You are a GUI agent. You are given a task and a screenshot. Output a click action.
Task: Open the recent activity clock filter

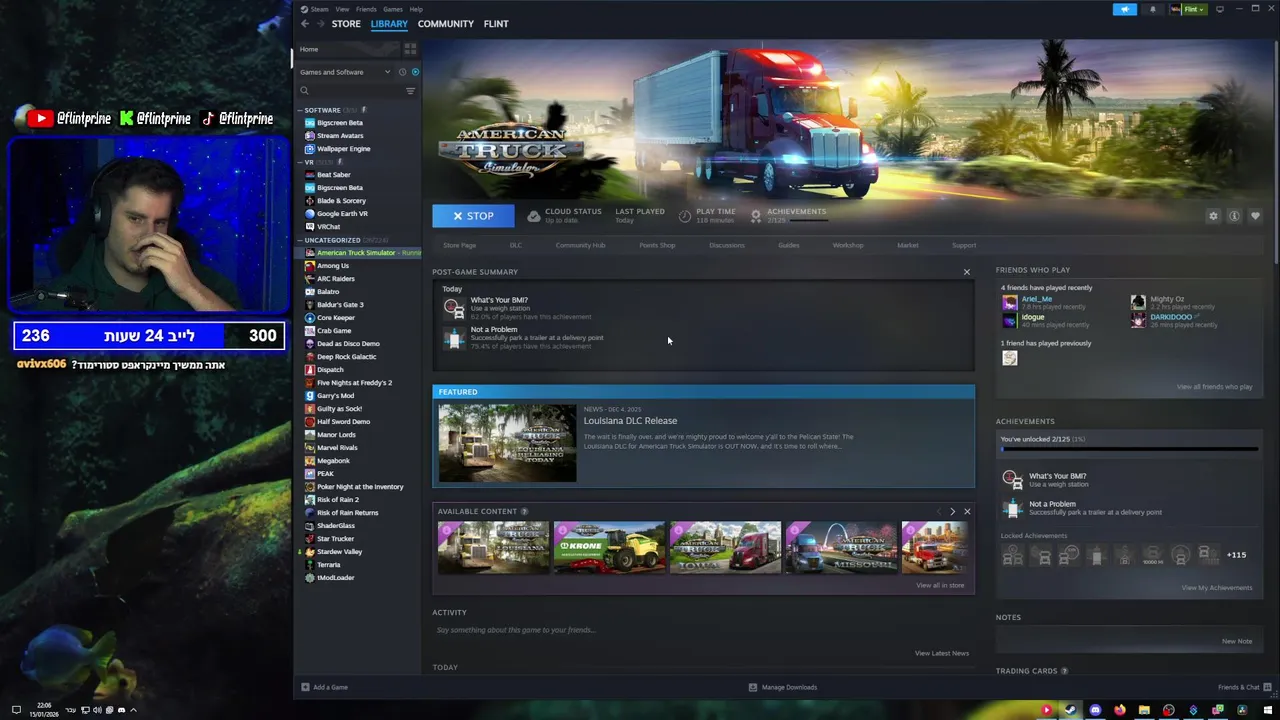[403, 72]
